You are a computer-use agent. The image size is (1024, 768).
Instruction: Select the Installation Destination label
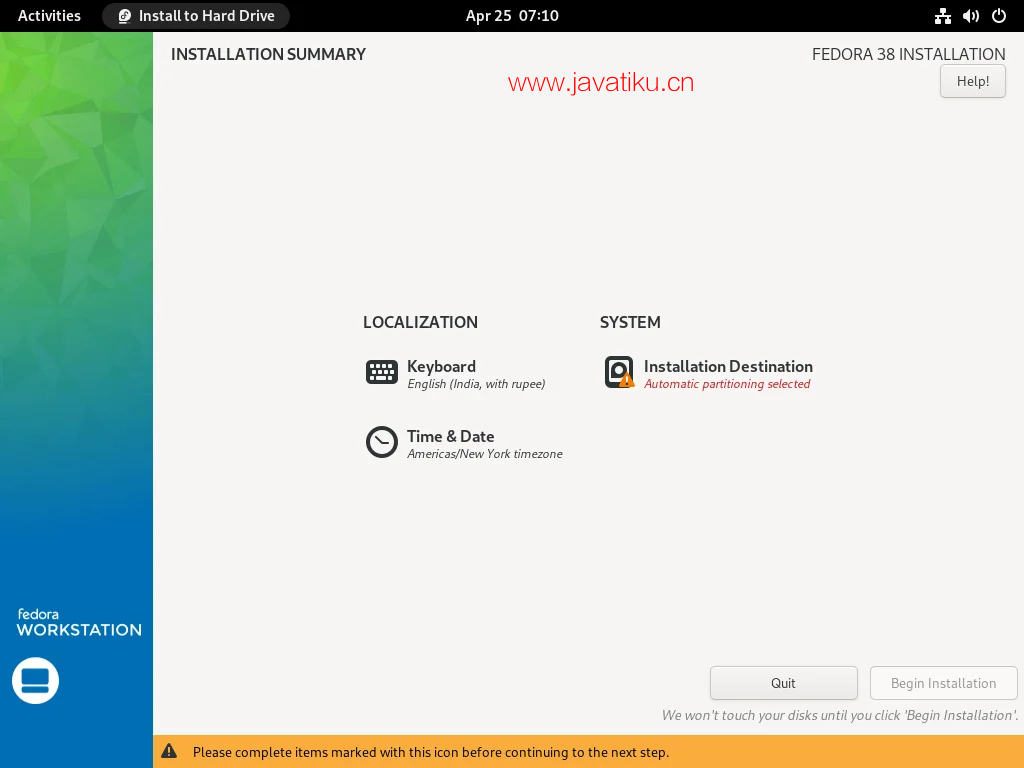(728, 366)
